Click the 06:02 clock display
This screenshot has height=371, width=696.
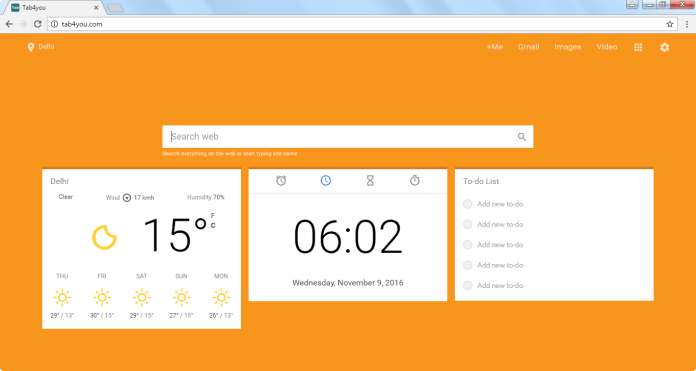[348, 237]
